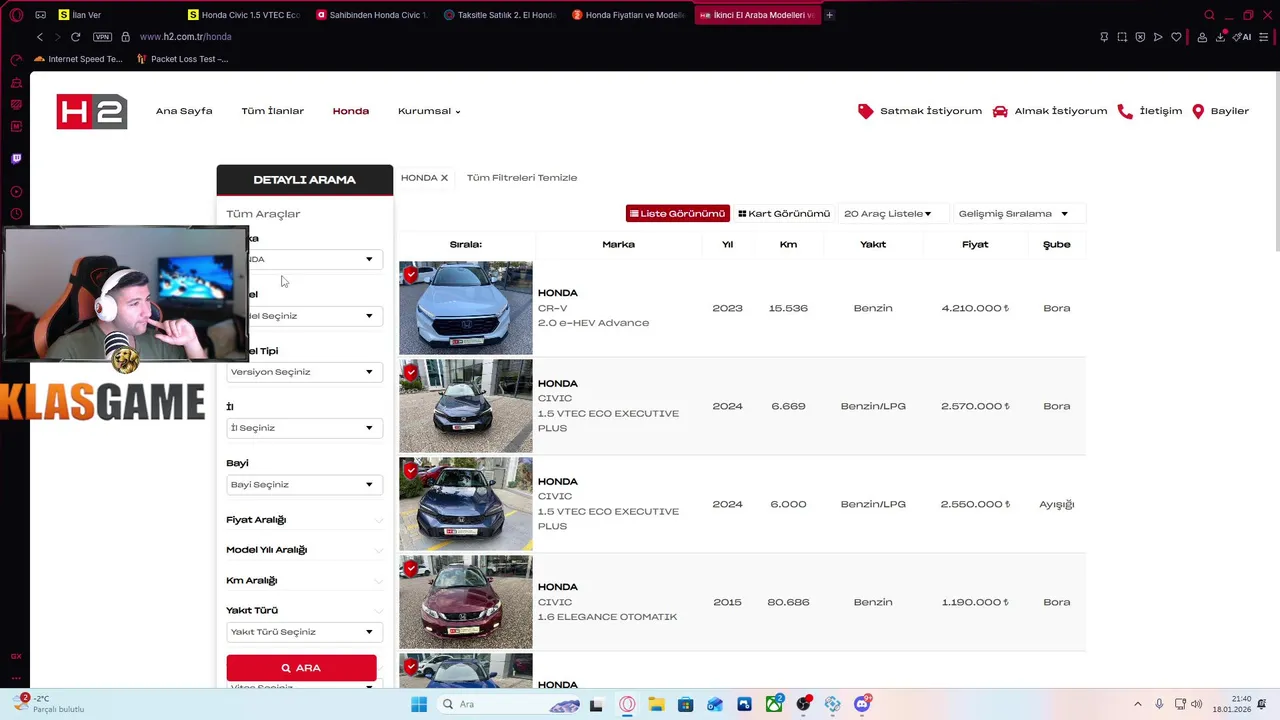Switch to Liste Görünümü view
This screenshot has height=720, width=1280.
pyautogui.click(x=678, y=214)
